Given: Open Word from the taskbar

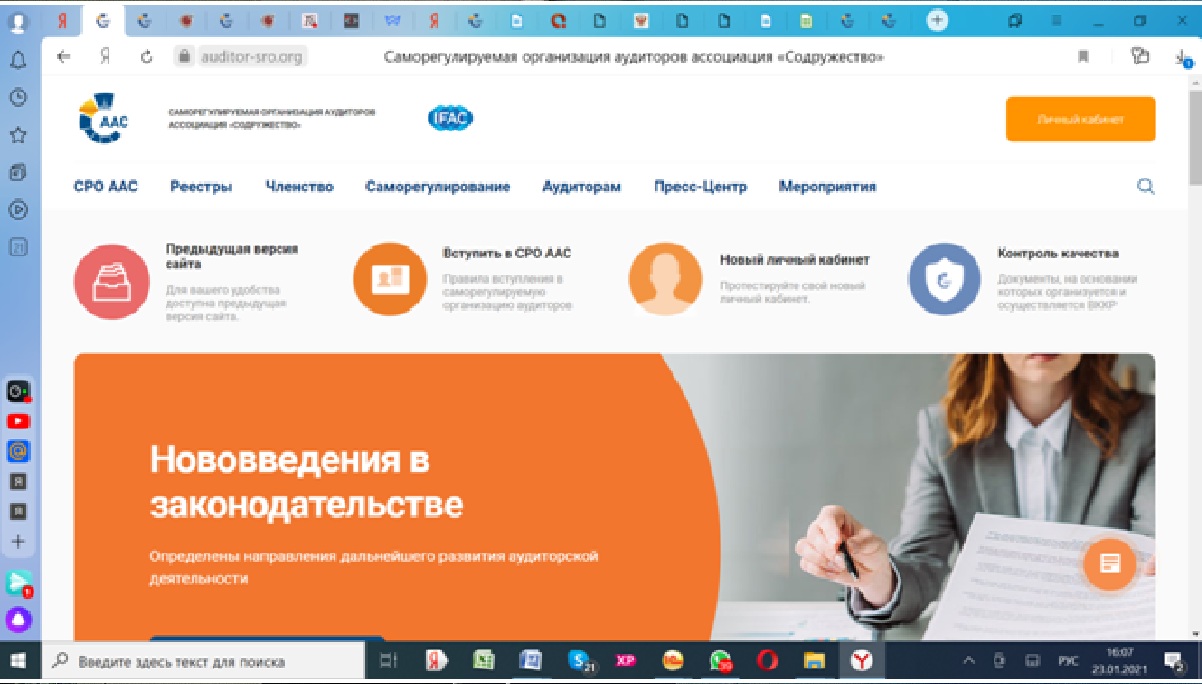Looking at the screenshot, I should 530,661.
